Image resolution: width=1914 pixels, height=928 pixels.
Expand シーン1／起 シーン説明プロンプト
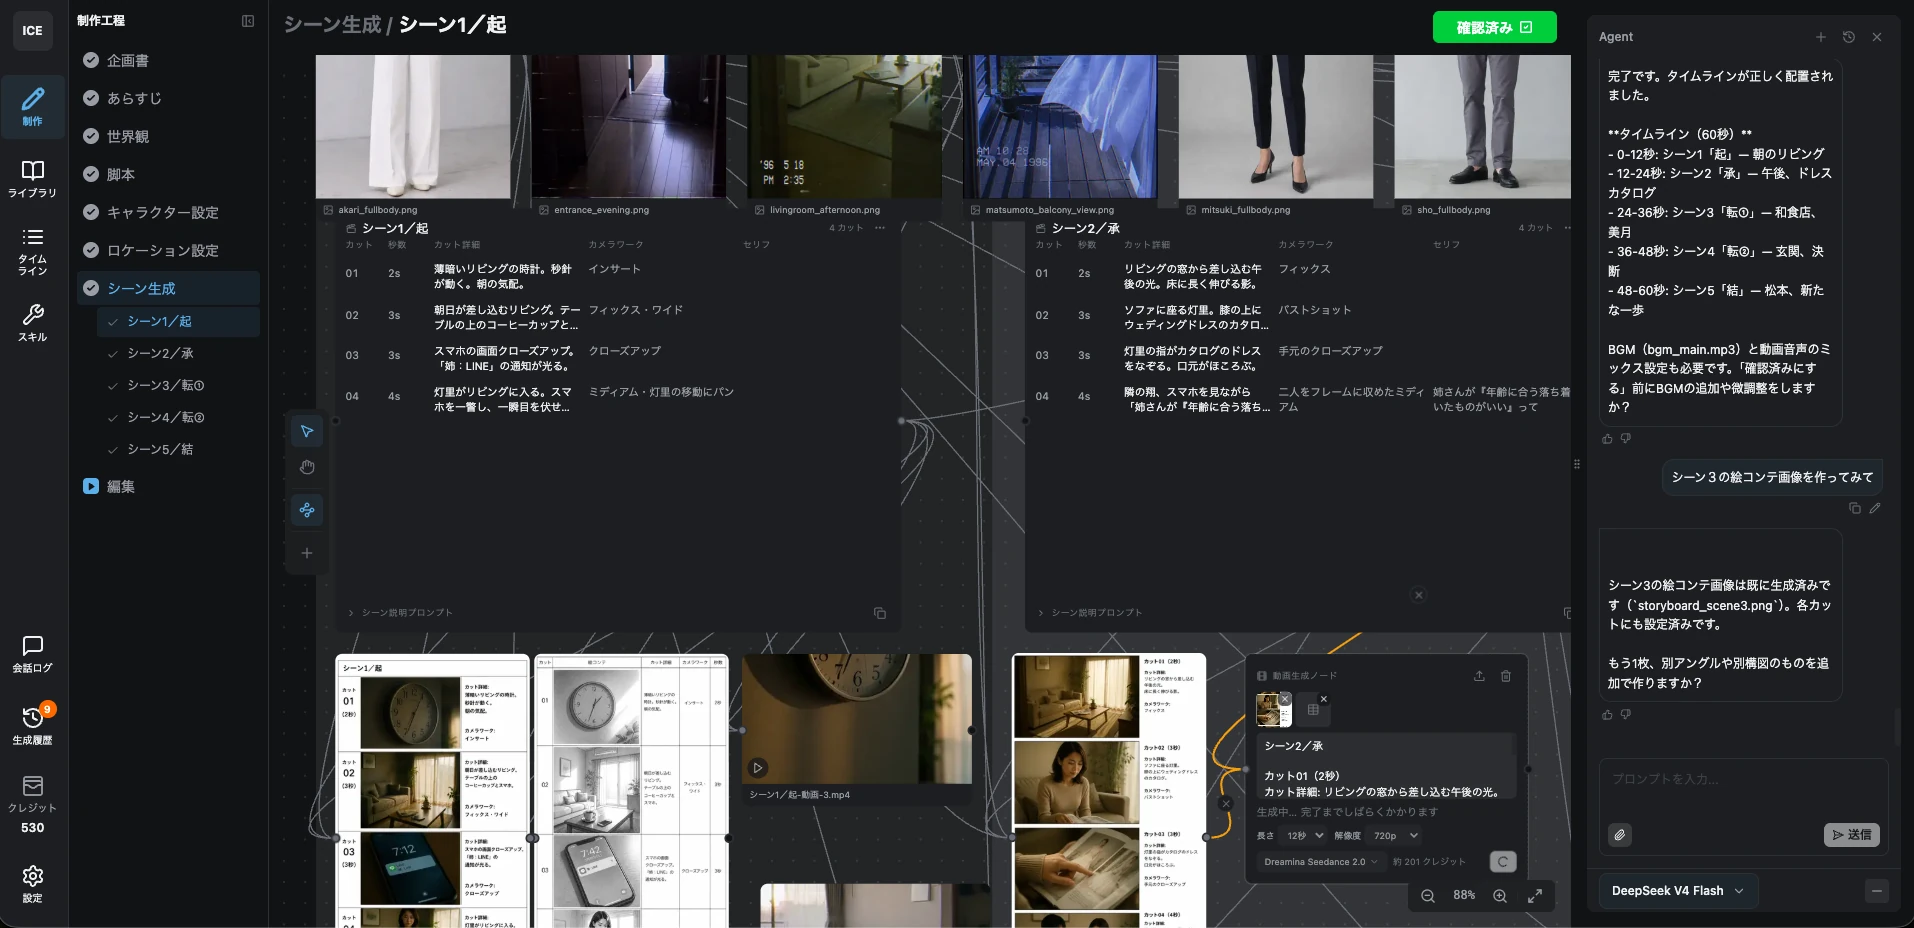tap(400, 613)
